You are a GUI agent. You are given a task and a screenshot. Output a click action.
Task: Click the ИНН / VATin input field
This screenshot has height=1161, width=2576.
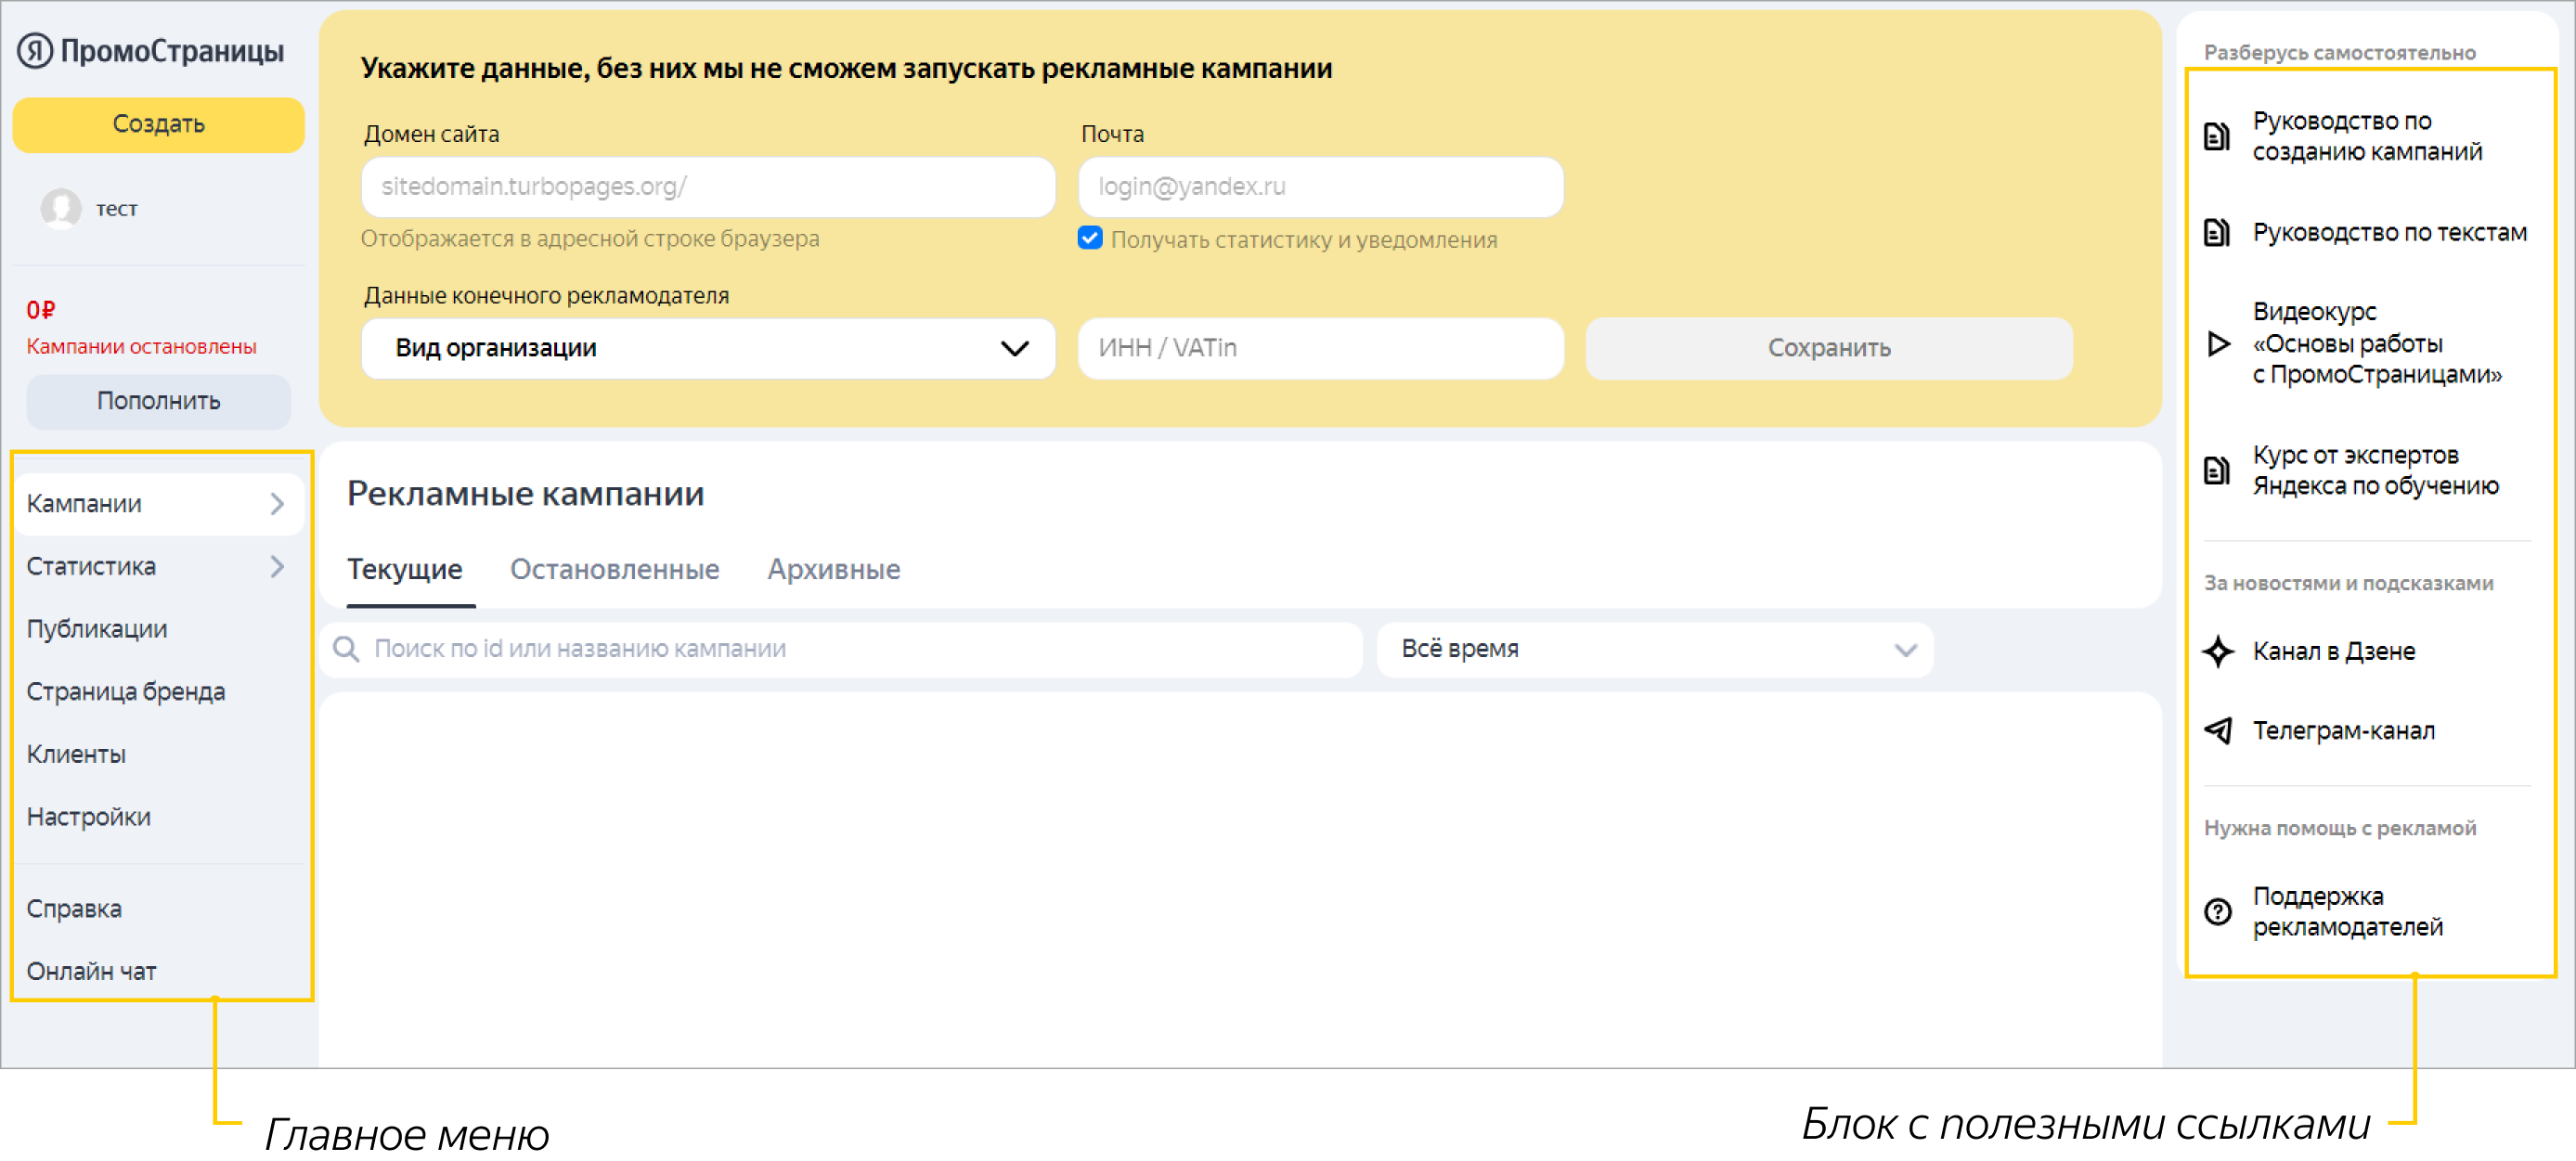(x=1320, y=348)
